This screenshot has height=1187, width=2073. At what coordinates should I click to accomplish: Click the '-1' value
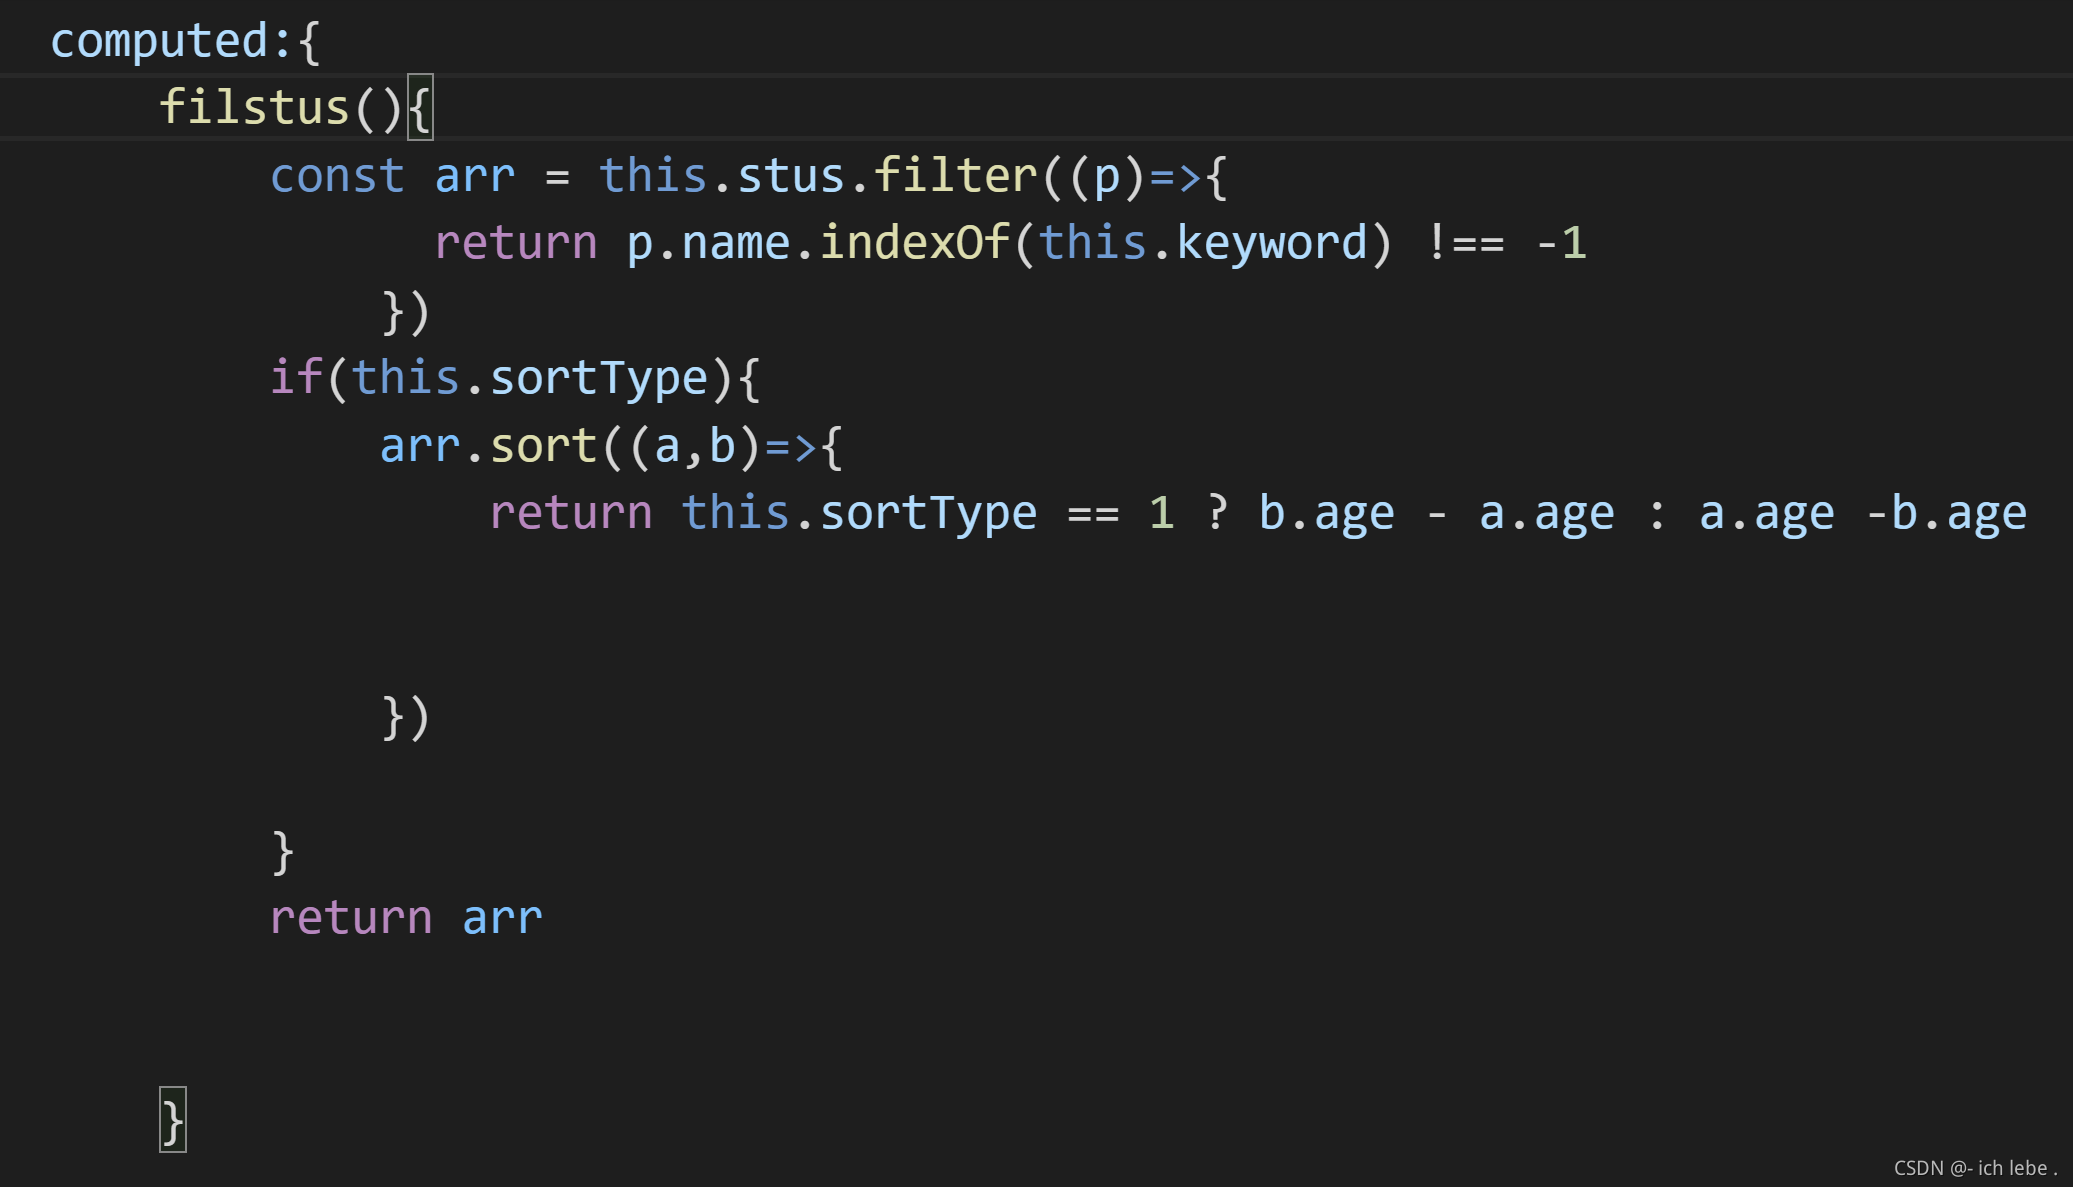(1561, 244)
